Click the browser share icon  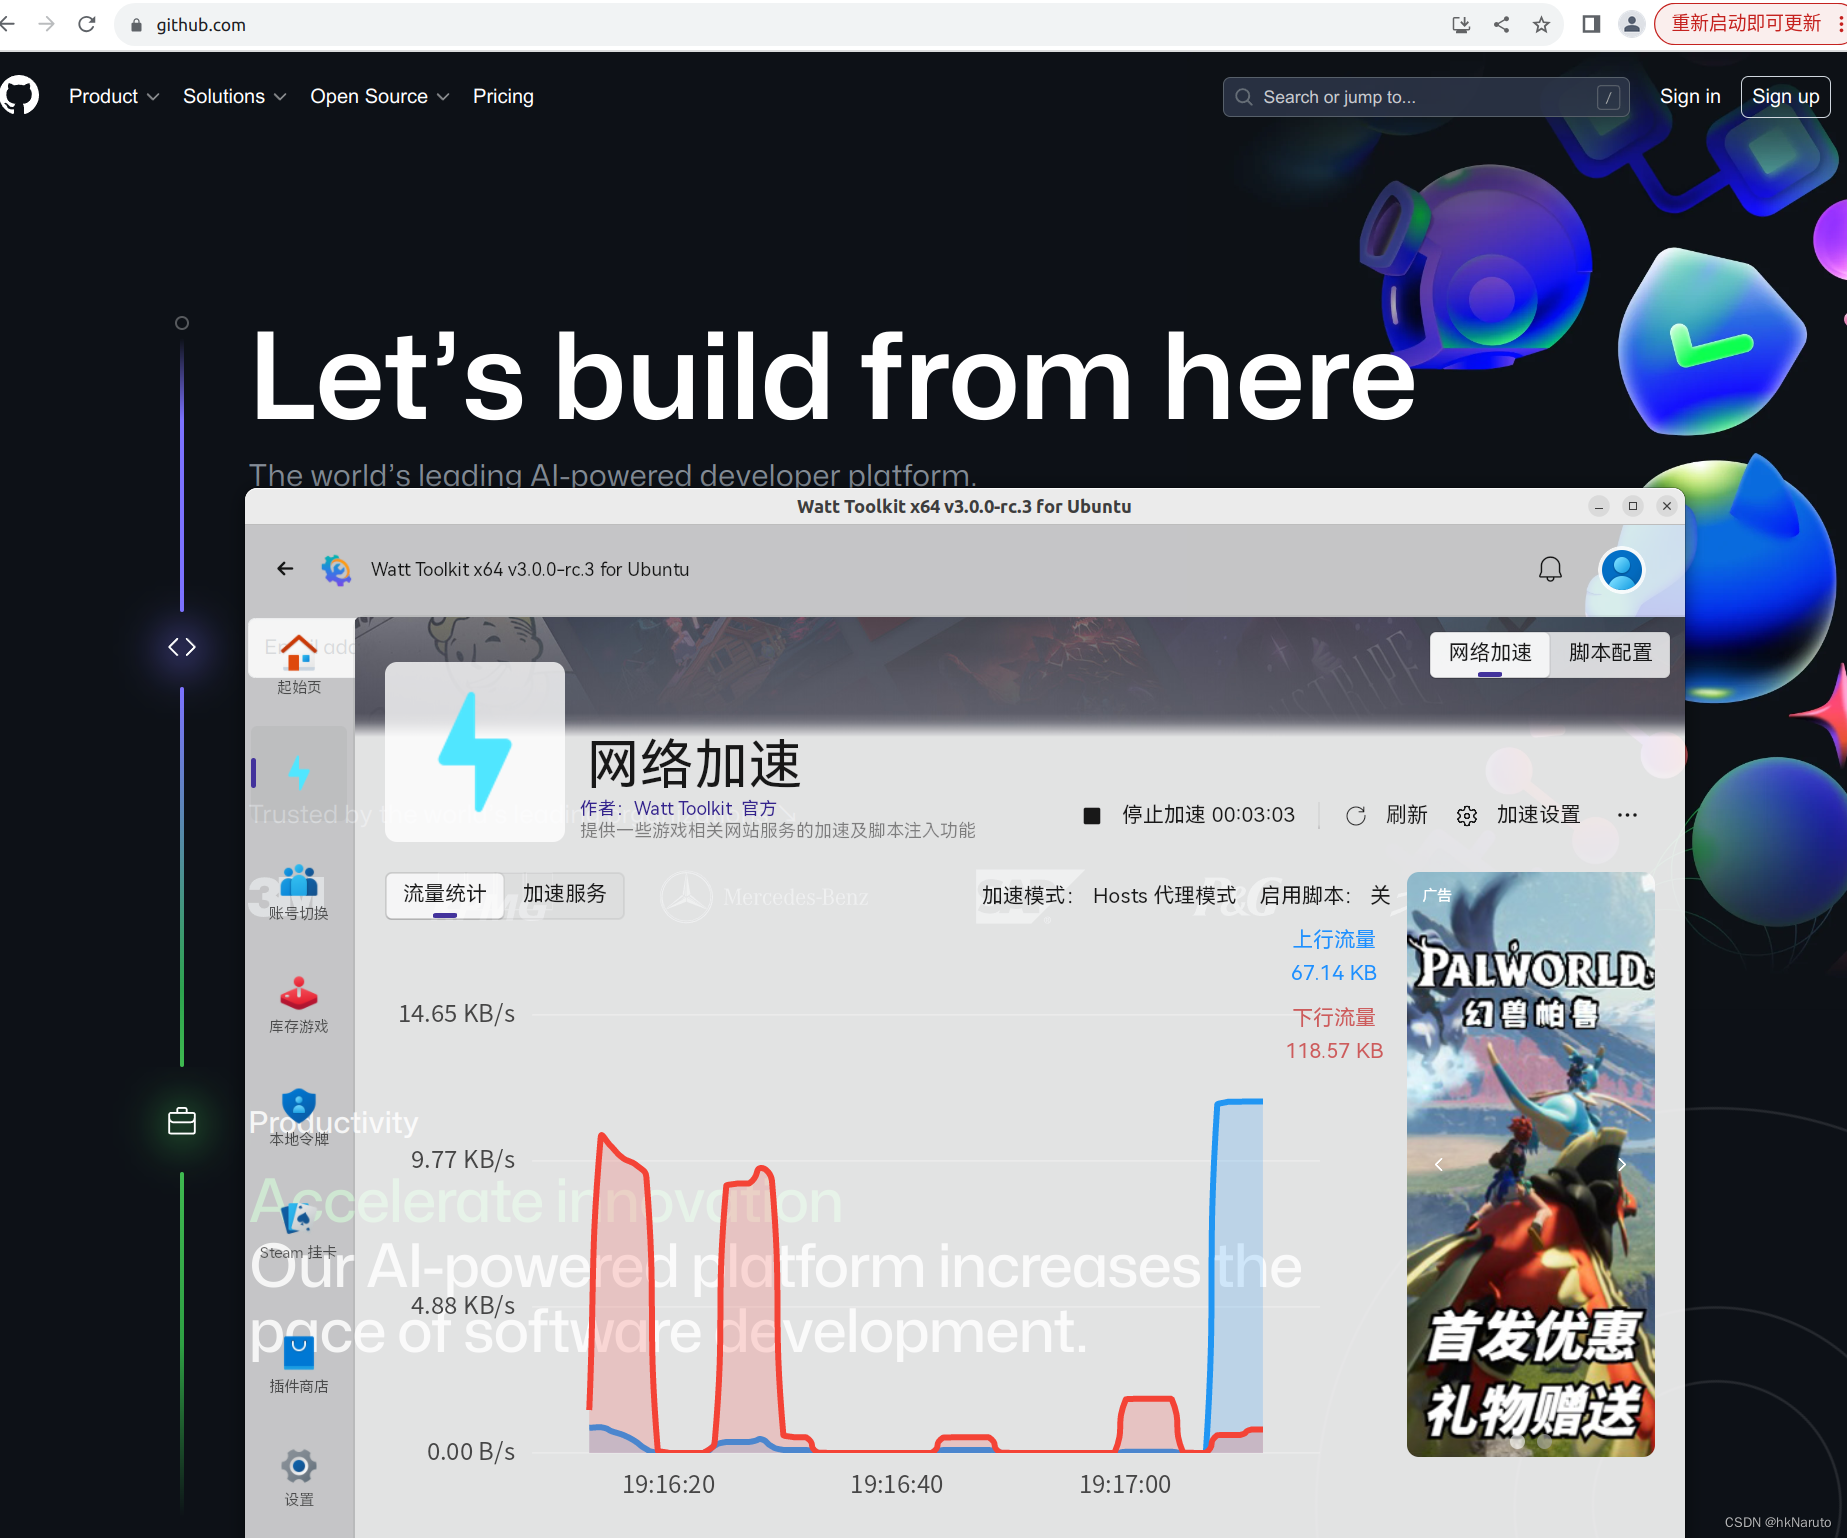pos(1501,24)
